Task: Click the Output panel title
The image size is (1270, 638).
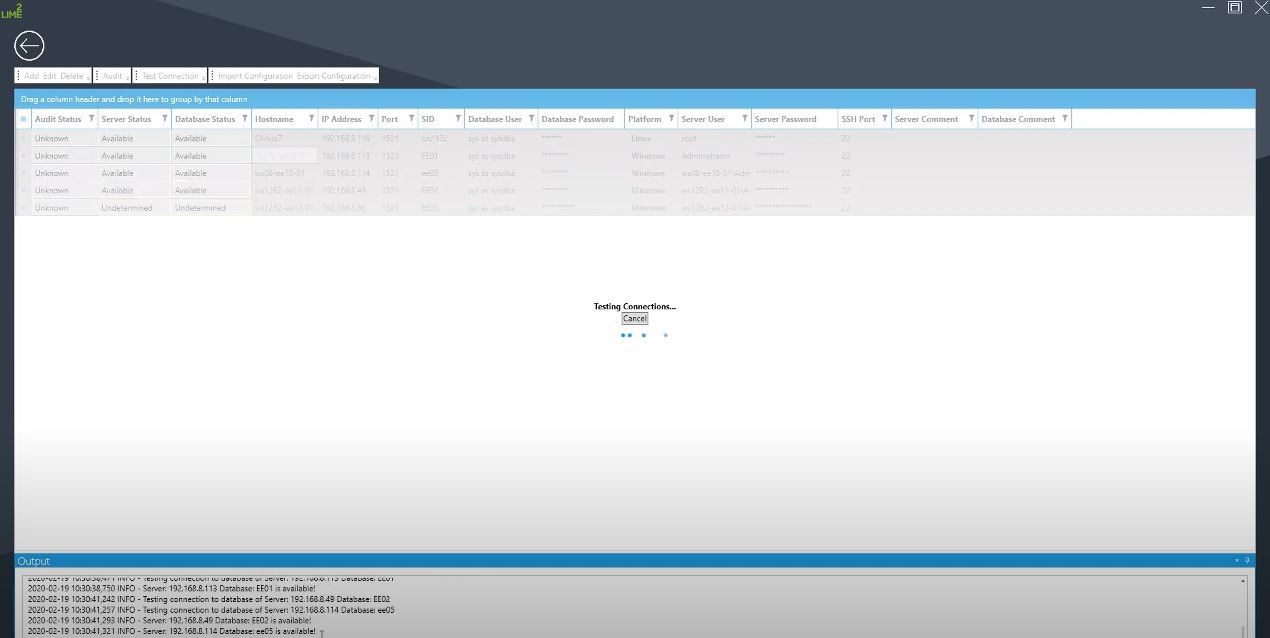Action: [33, 561]
